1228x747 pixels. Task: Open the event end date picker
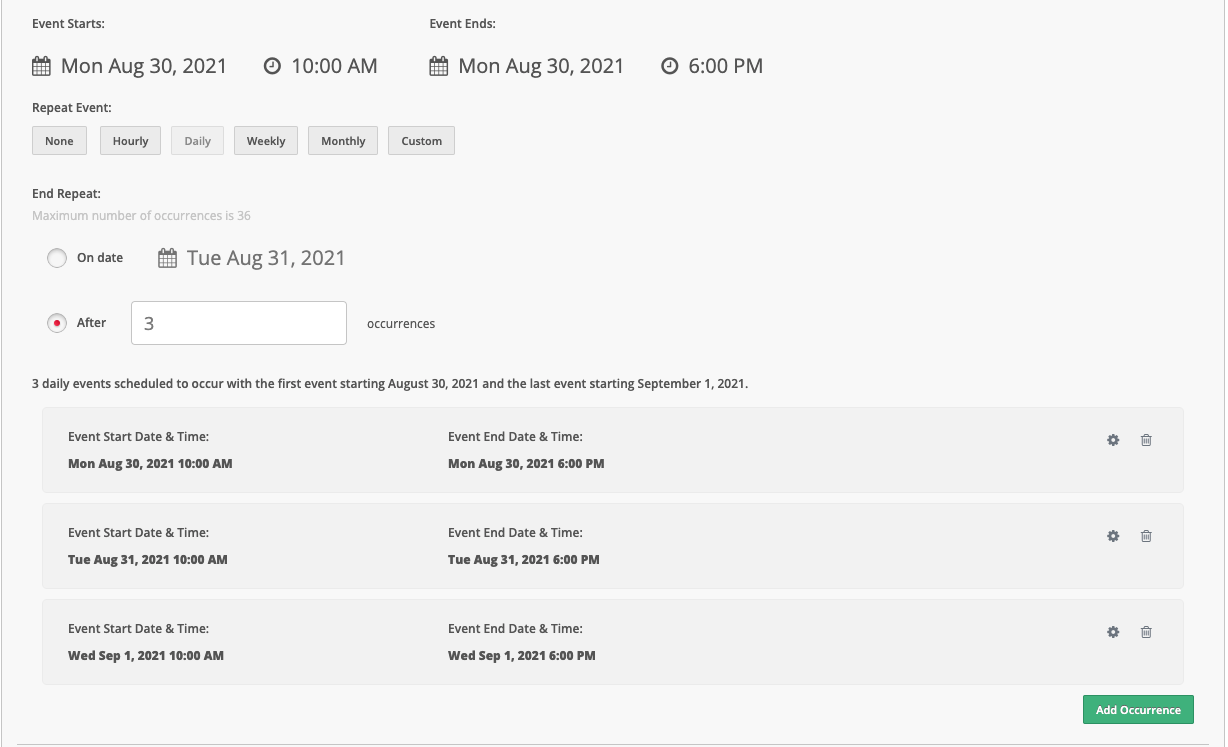(x=541, y=67)
